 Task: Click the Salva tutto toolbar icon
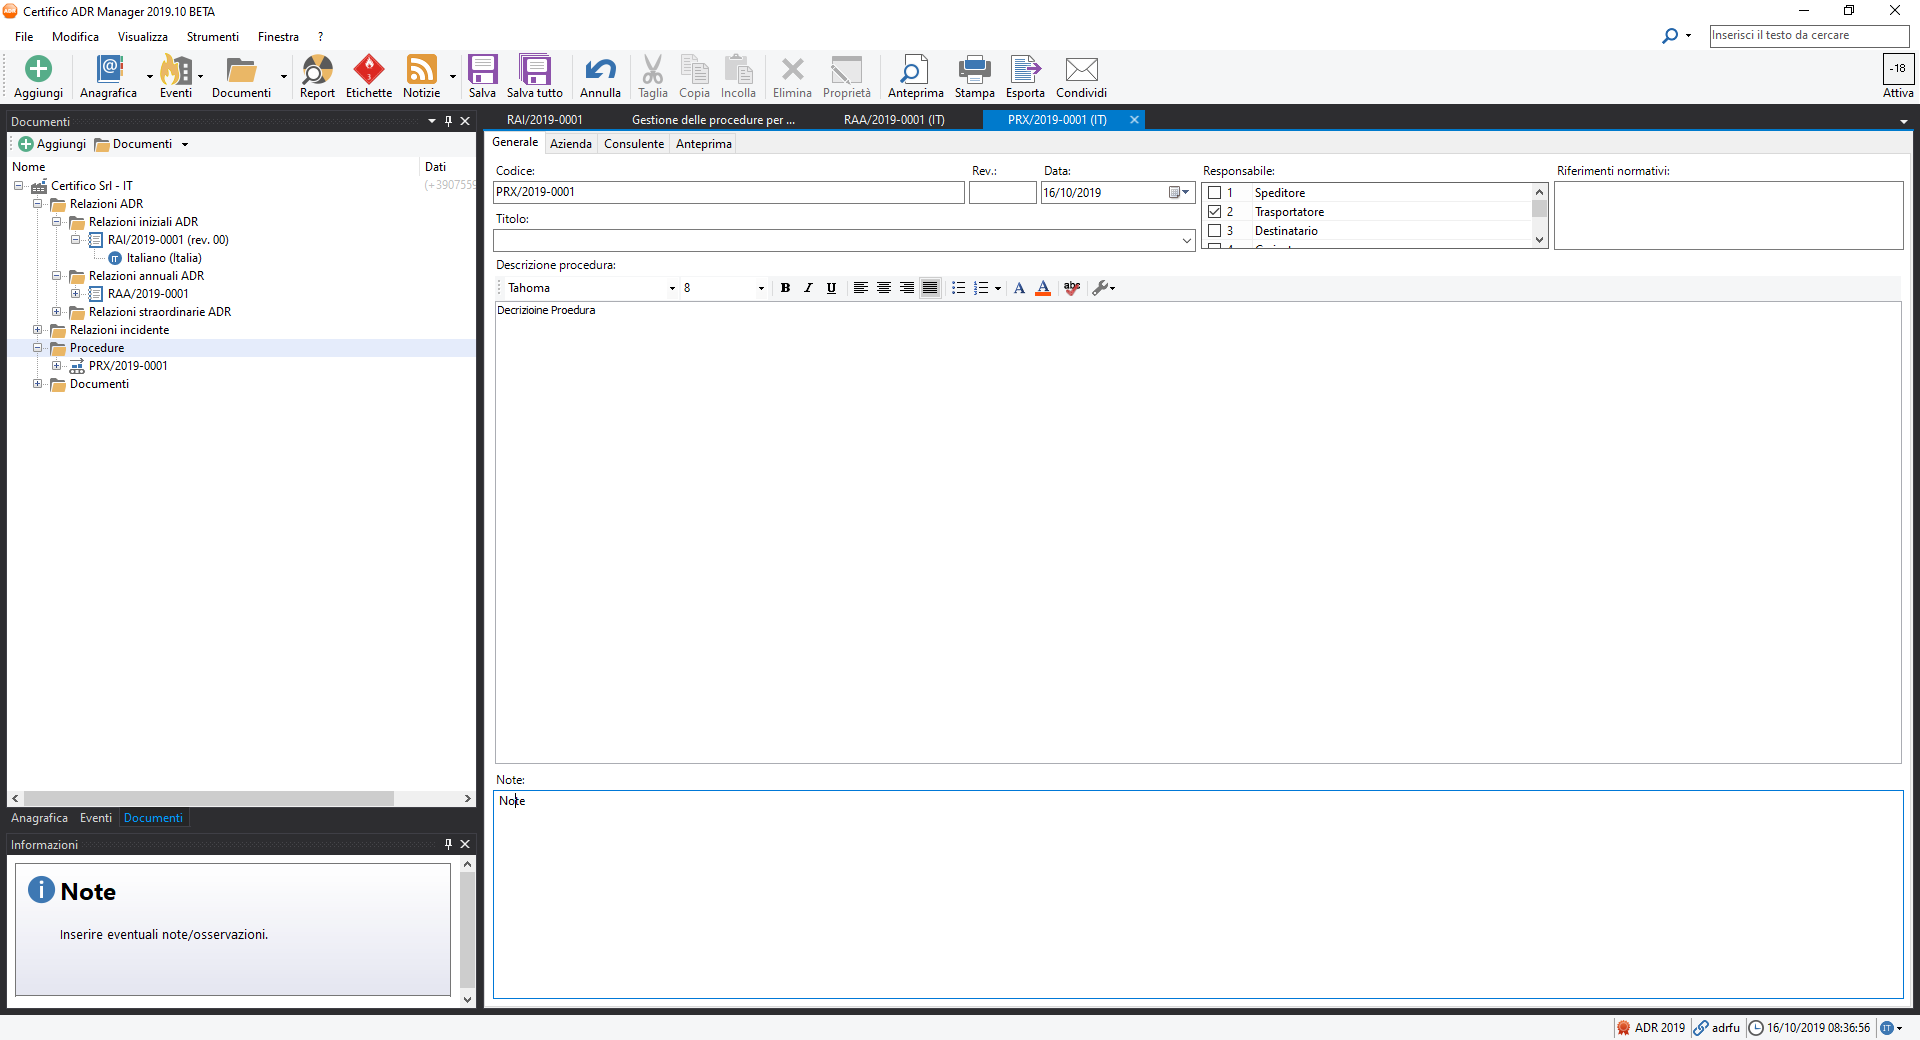tap(534, 70)
